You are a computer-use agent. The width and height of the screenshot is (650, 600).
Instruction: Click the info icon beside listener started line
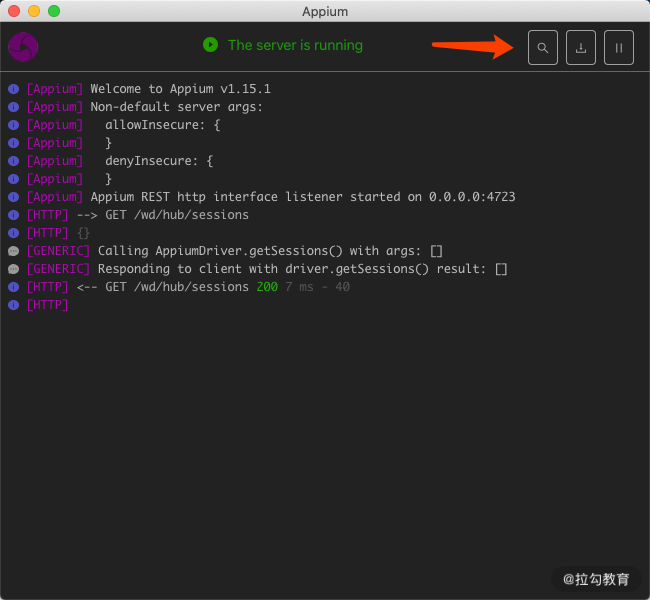14,197
